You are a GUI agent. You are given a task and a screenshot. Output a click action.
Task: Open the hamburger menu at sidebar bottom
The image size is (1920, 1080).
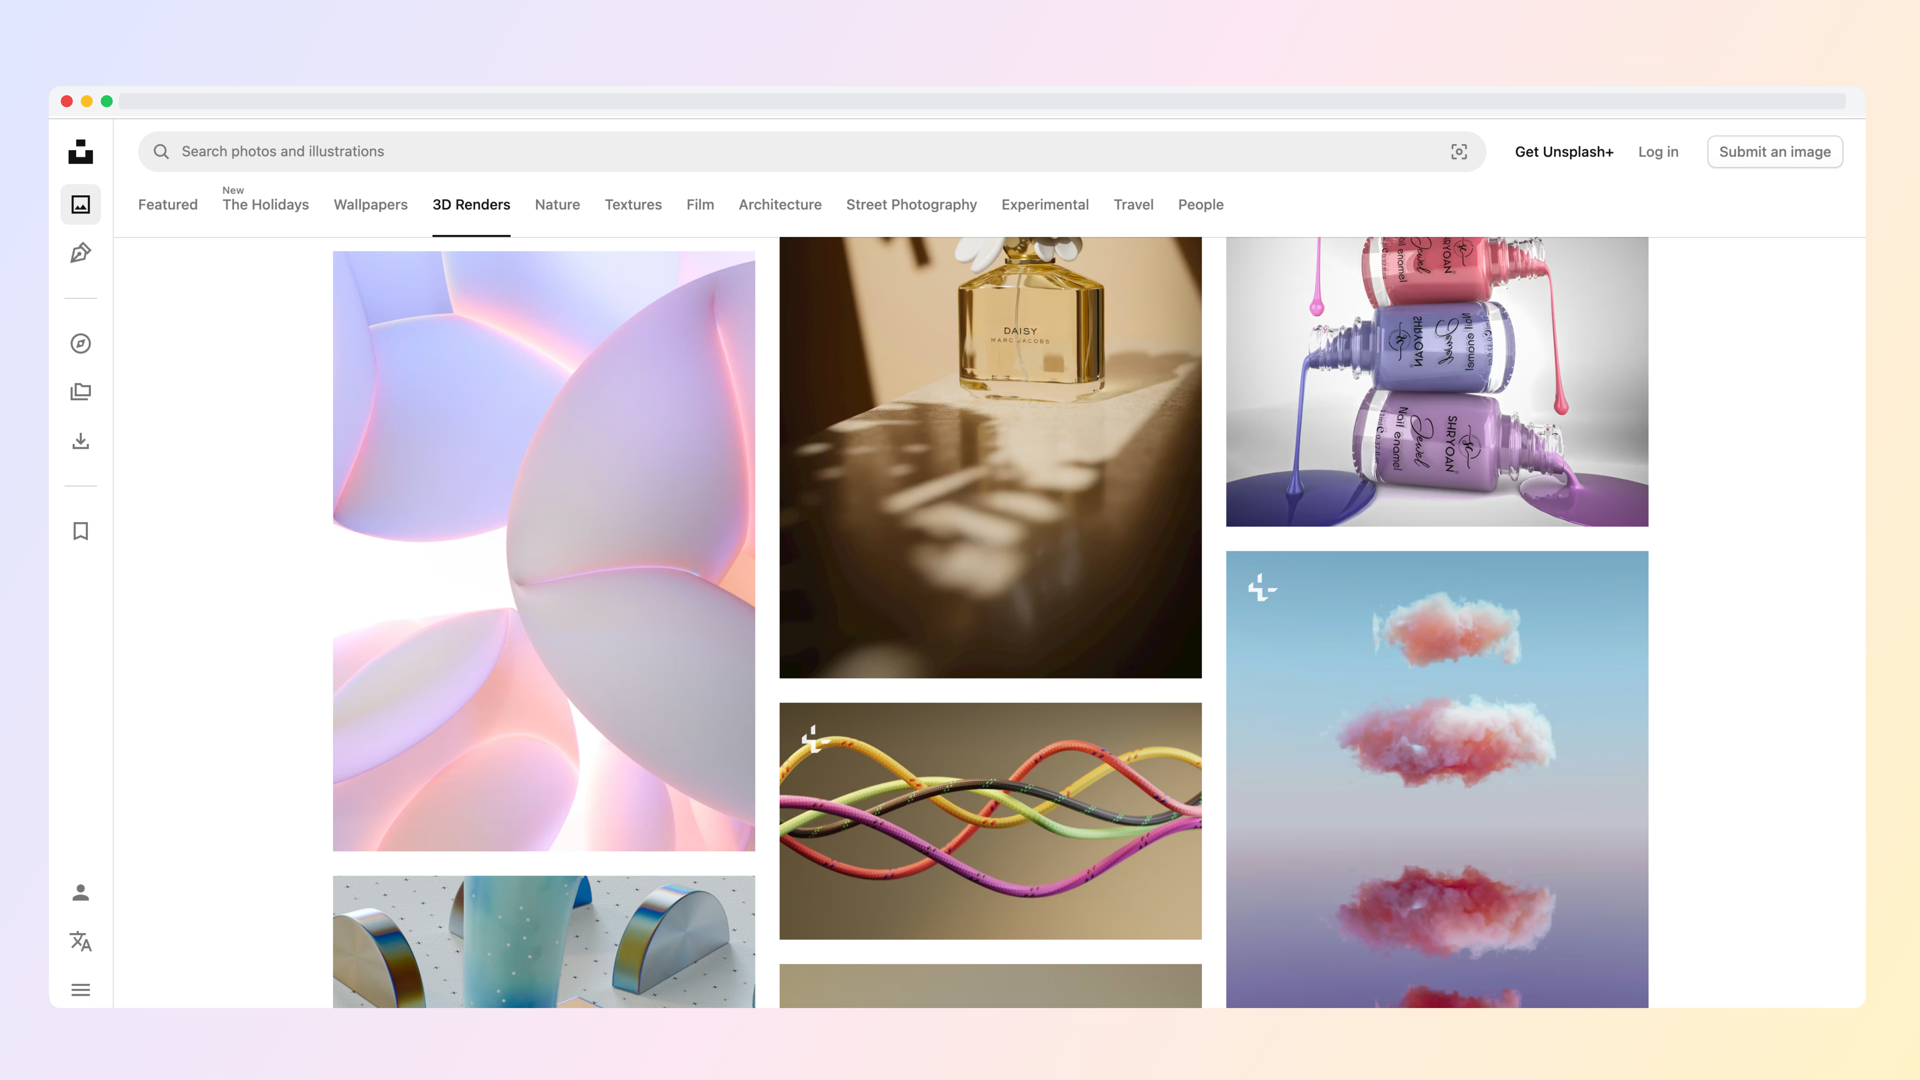click(80, 989)
